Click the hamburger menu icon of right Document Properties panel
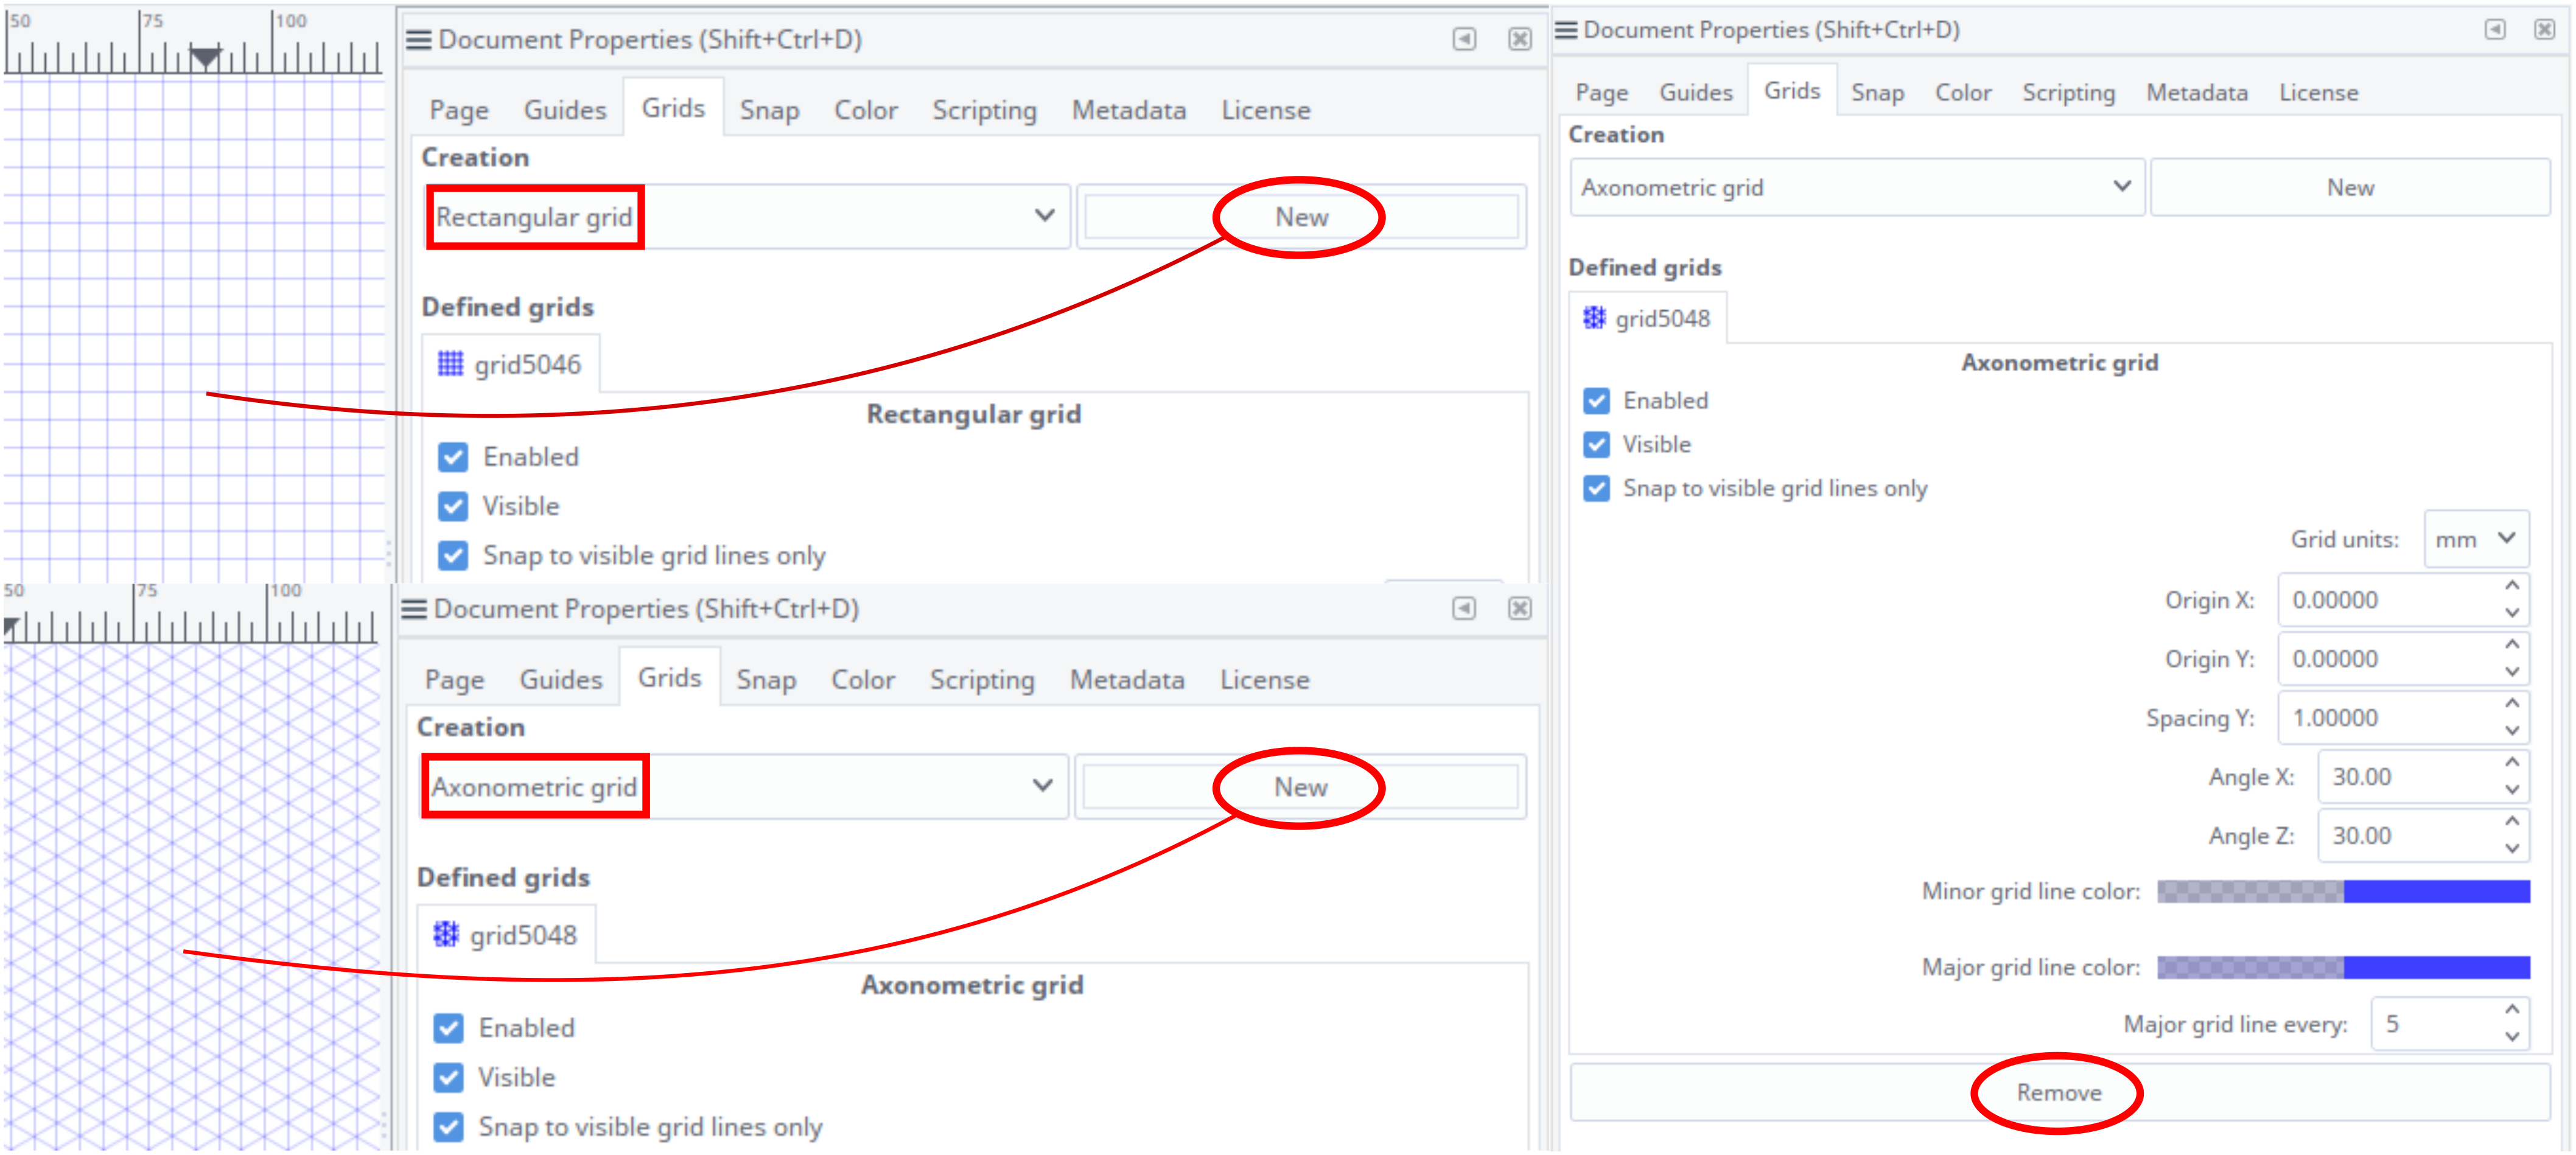Viewport: 2576px width, 1155px height. click(1566, 30)
